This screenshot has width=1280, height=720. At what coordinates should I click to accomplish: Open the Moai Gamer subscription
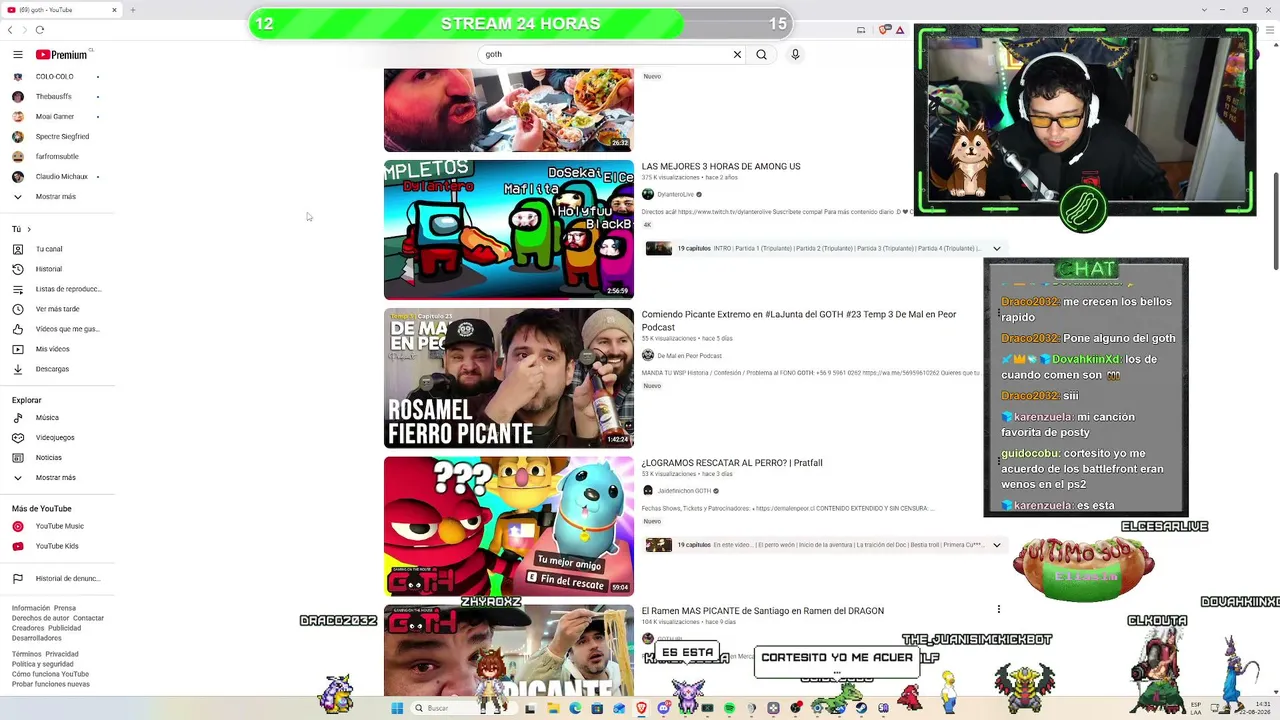click(x=56, y=117)
